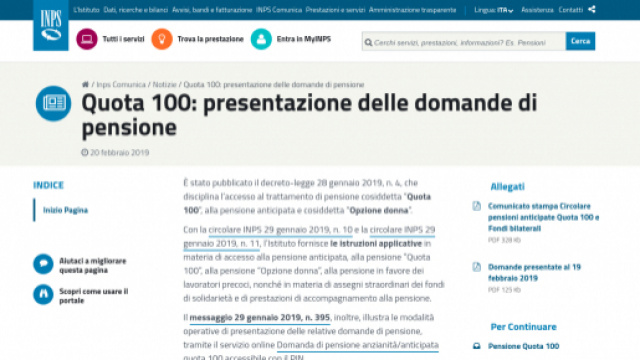Open Trova la prestazione link
The width and height of the screenshot is (640, 360).
tap(211, 39)
